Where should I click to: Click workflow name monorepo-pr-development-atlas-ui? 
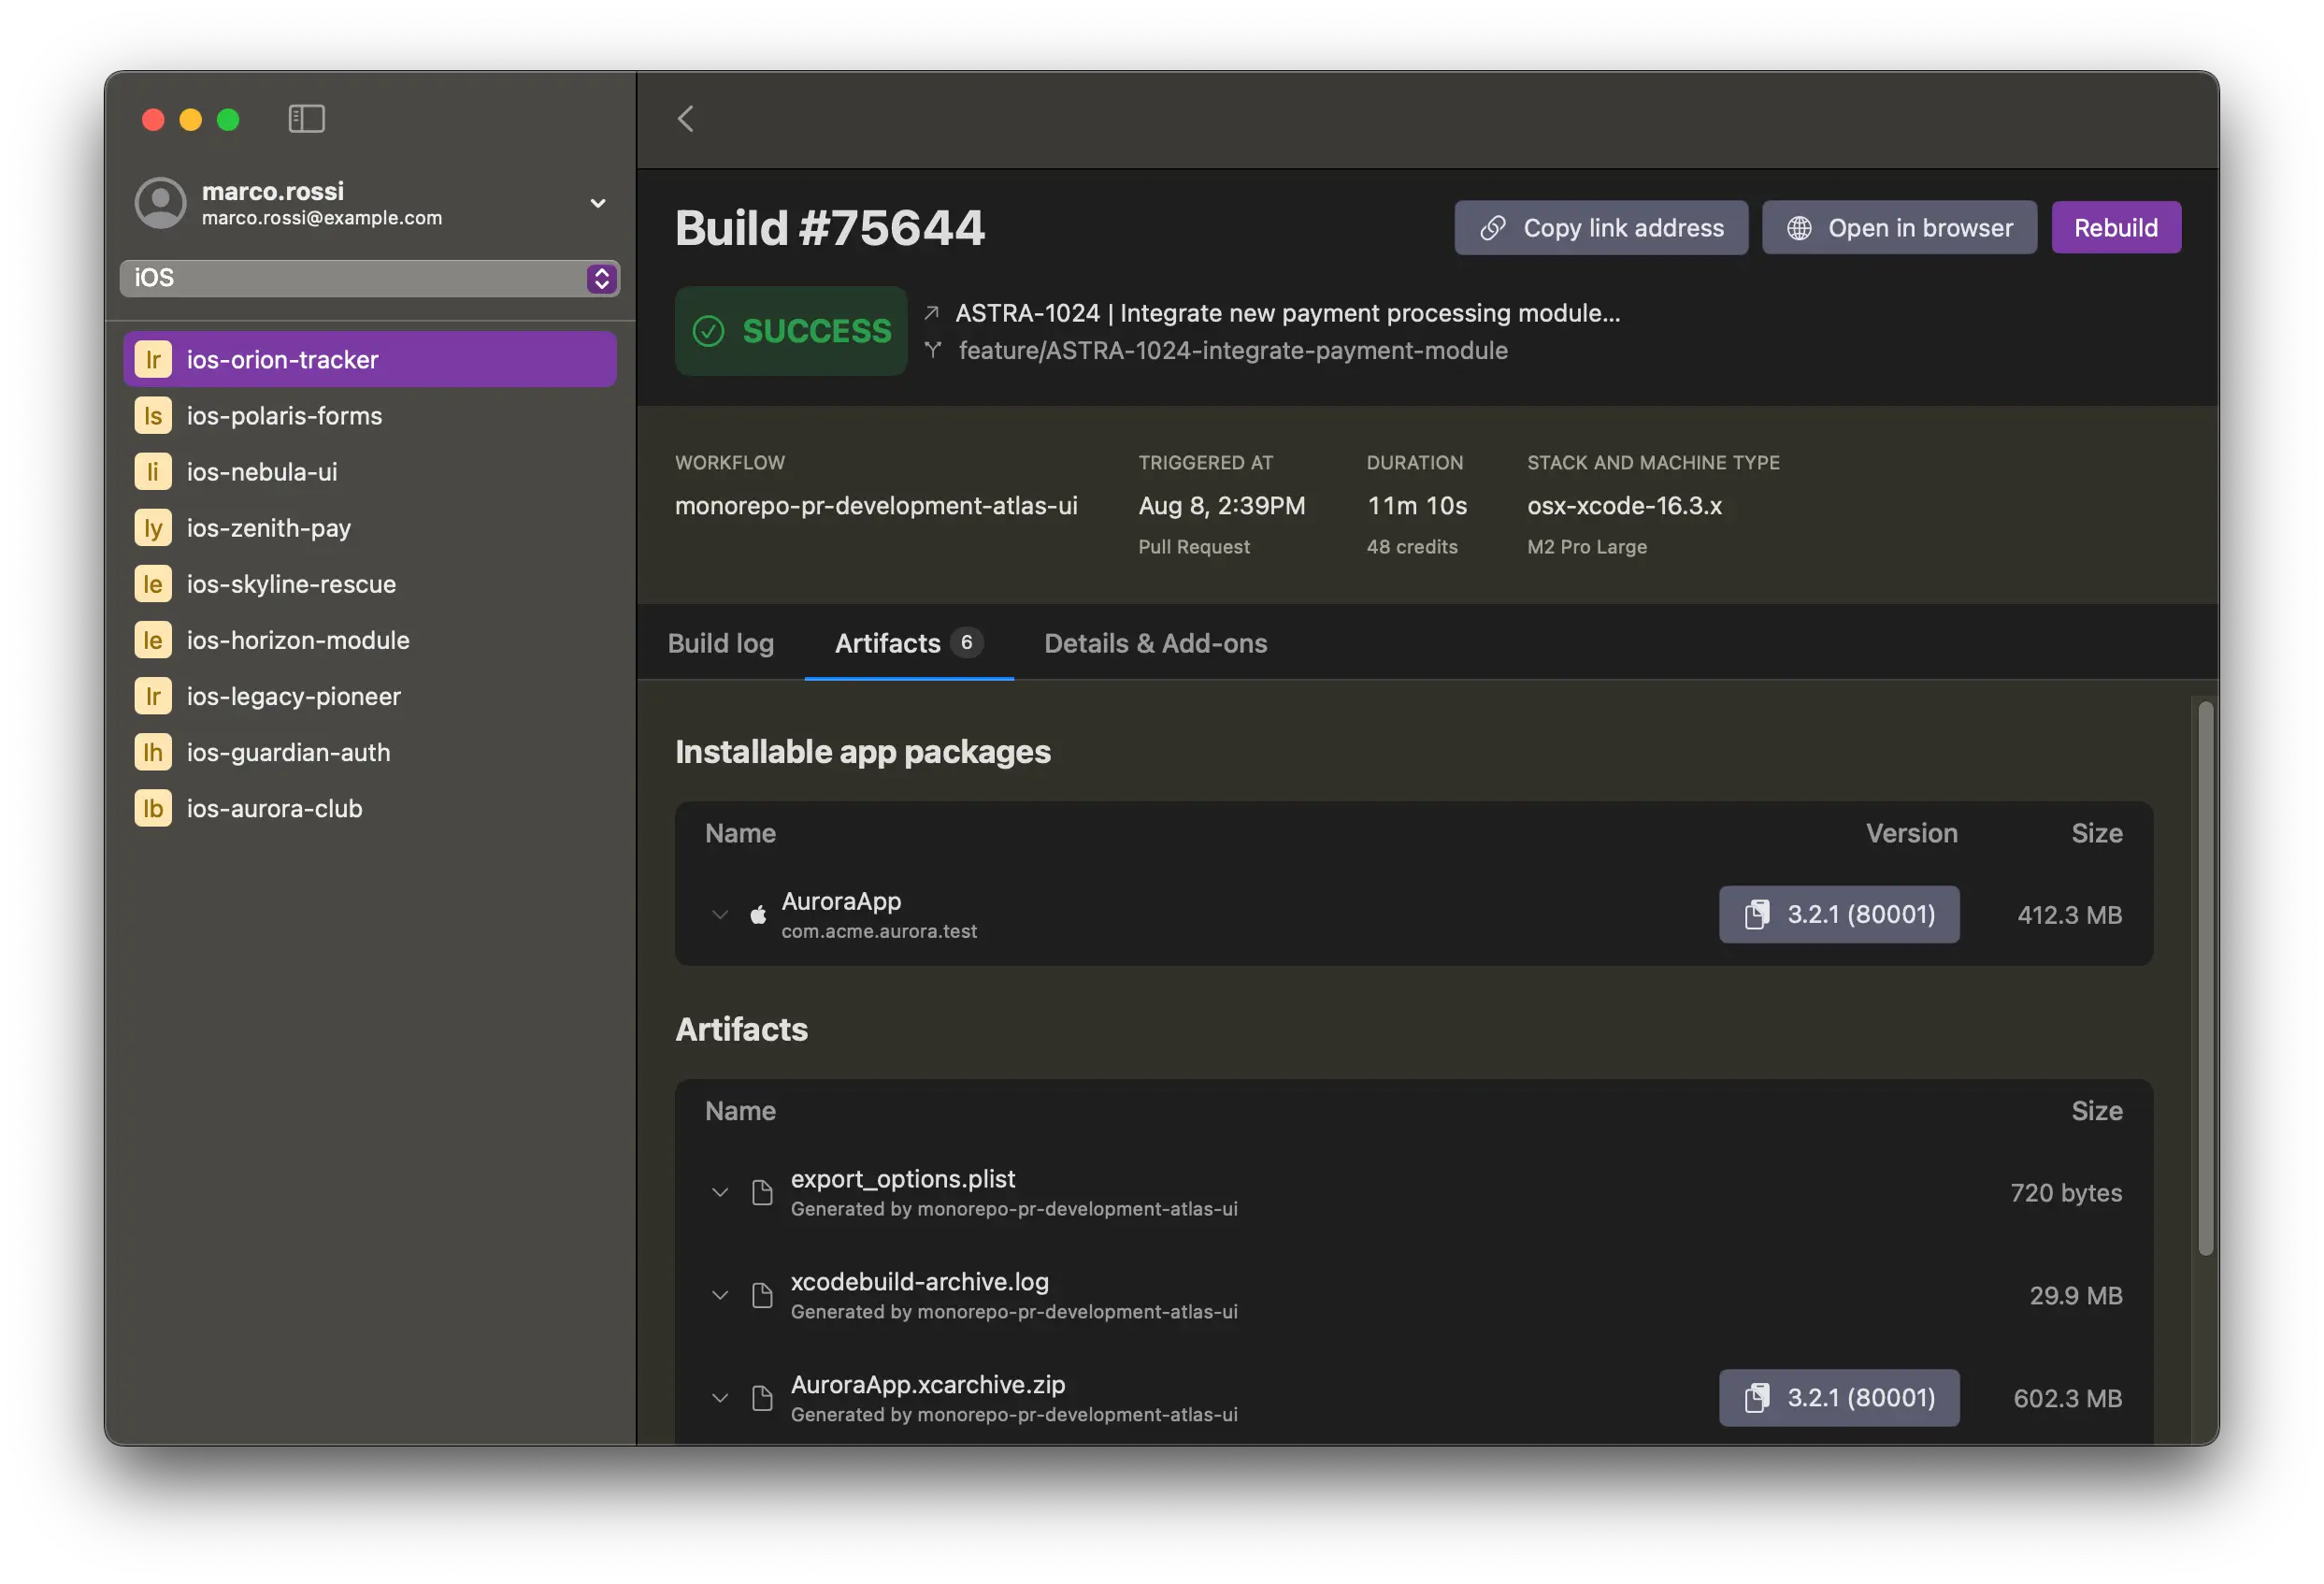point(876,506)
